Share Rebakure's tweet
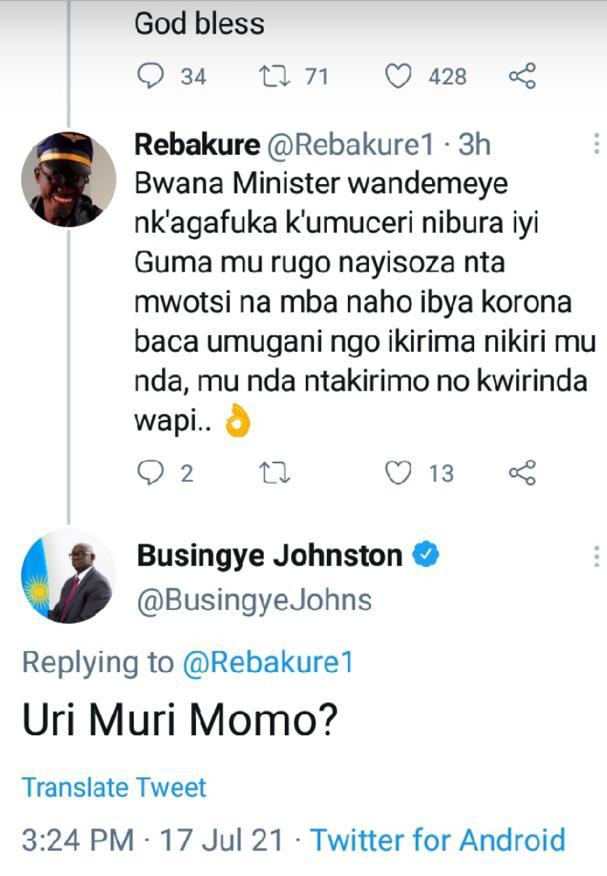Image resolution: width=607 pixels, height=876 pixels. click(522, 472)
